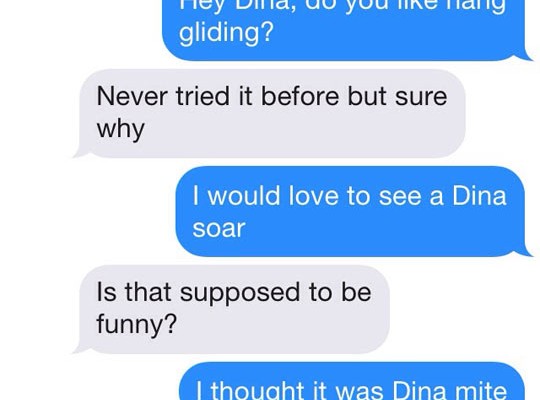This screenshot has height=400, width=540.
Task: Click the word "supposed" in the gray message
Action: coord(240,294)
